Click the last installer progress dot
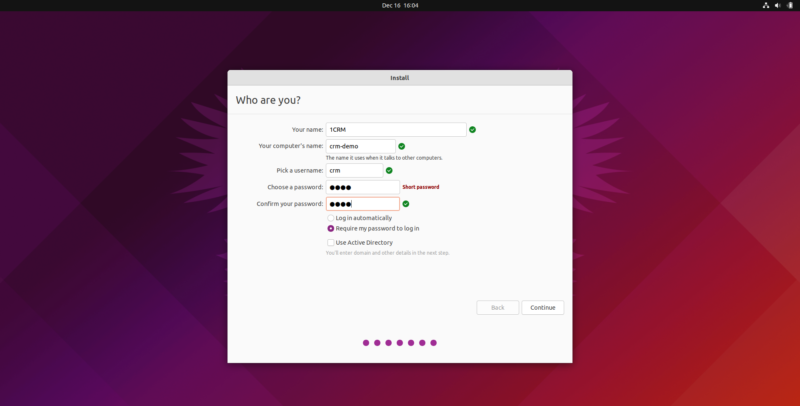This screenshot has width=800, height=406. pos(434,343)
